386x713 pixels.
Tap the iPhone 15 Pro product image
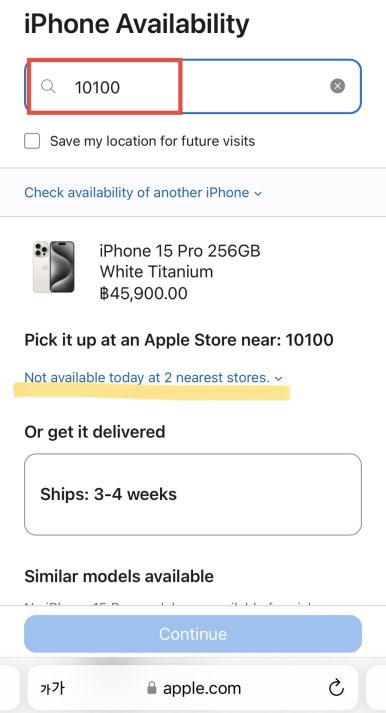click(x=54, y=267)
